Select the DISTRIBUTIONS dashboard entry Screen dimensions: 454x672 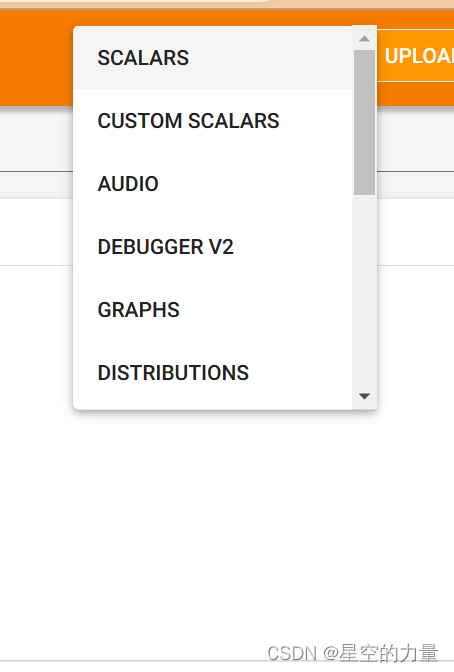click(213, 372)
